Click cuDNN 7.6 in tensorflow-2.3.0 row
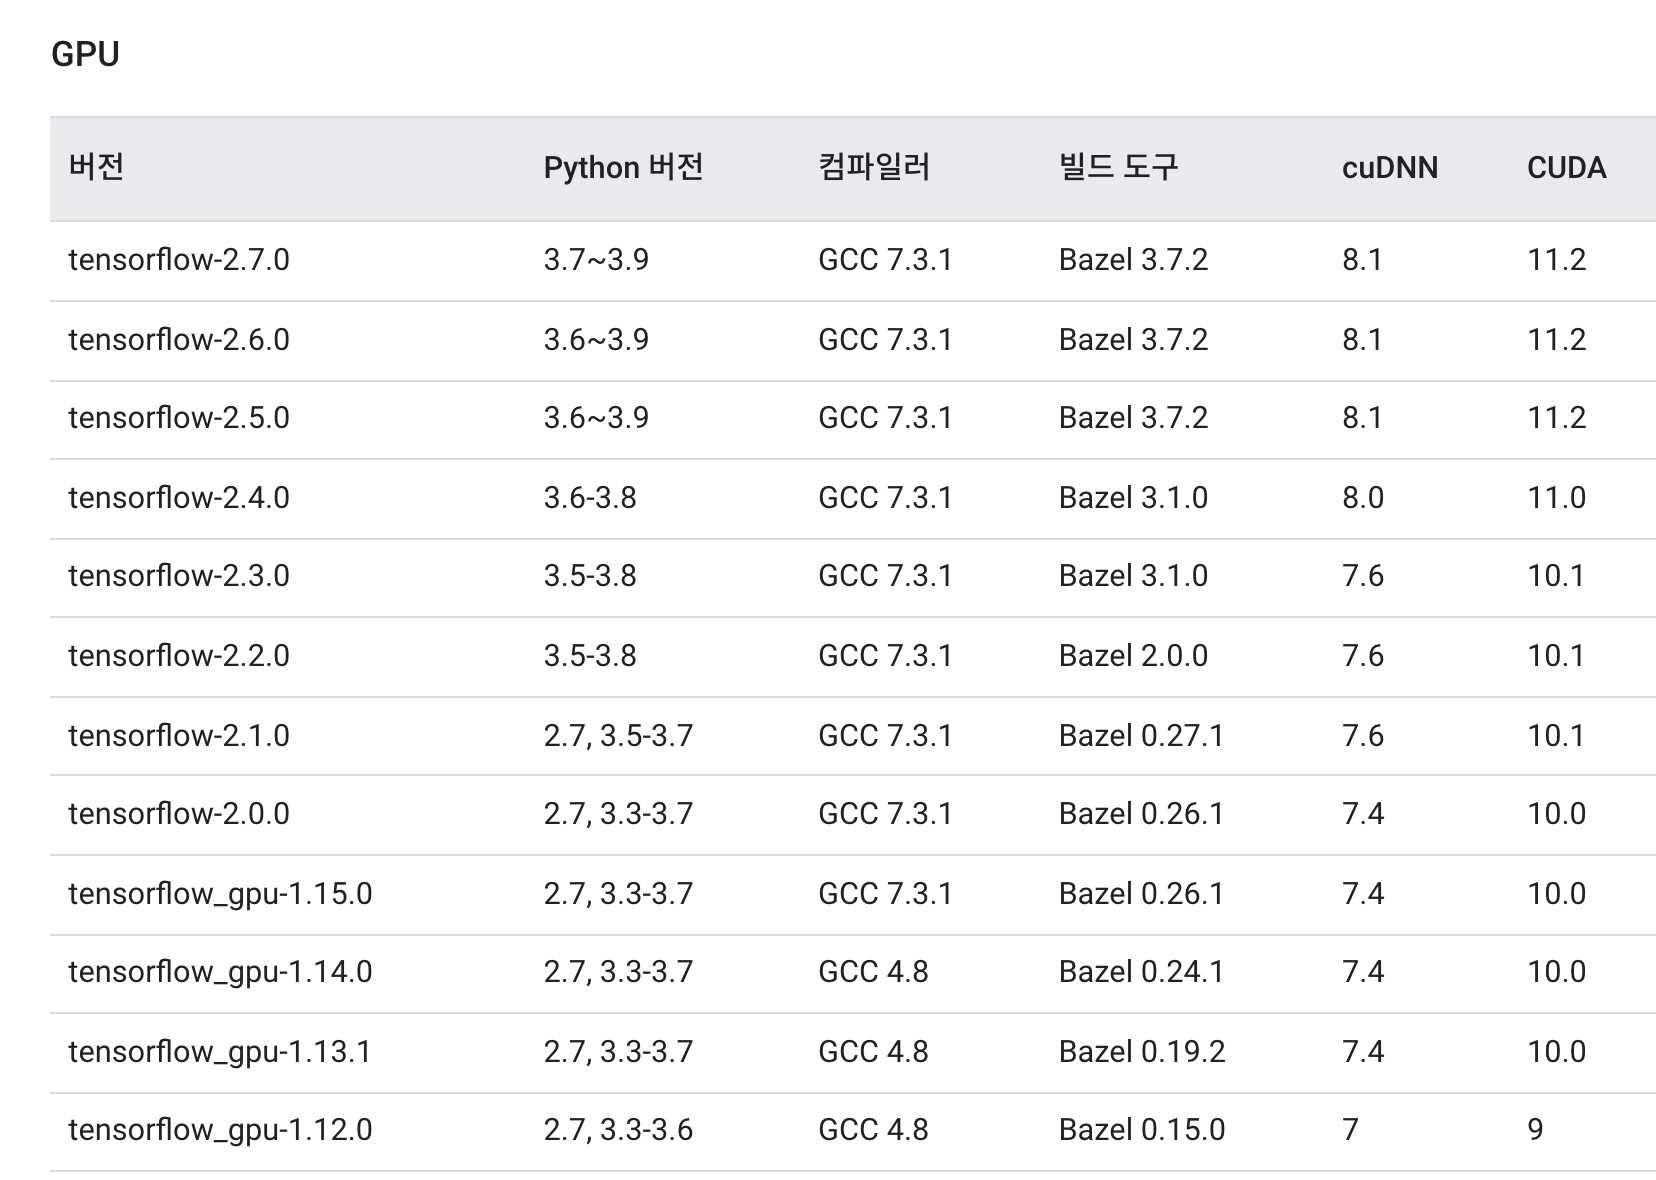 (x=1363, y=576)
